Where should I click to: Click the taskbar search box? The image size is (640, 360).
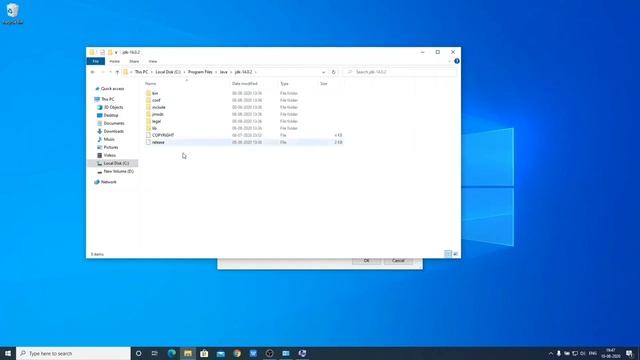(73, 353)
